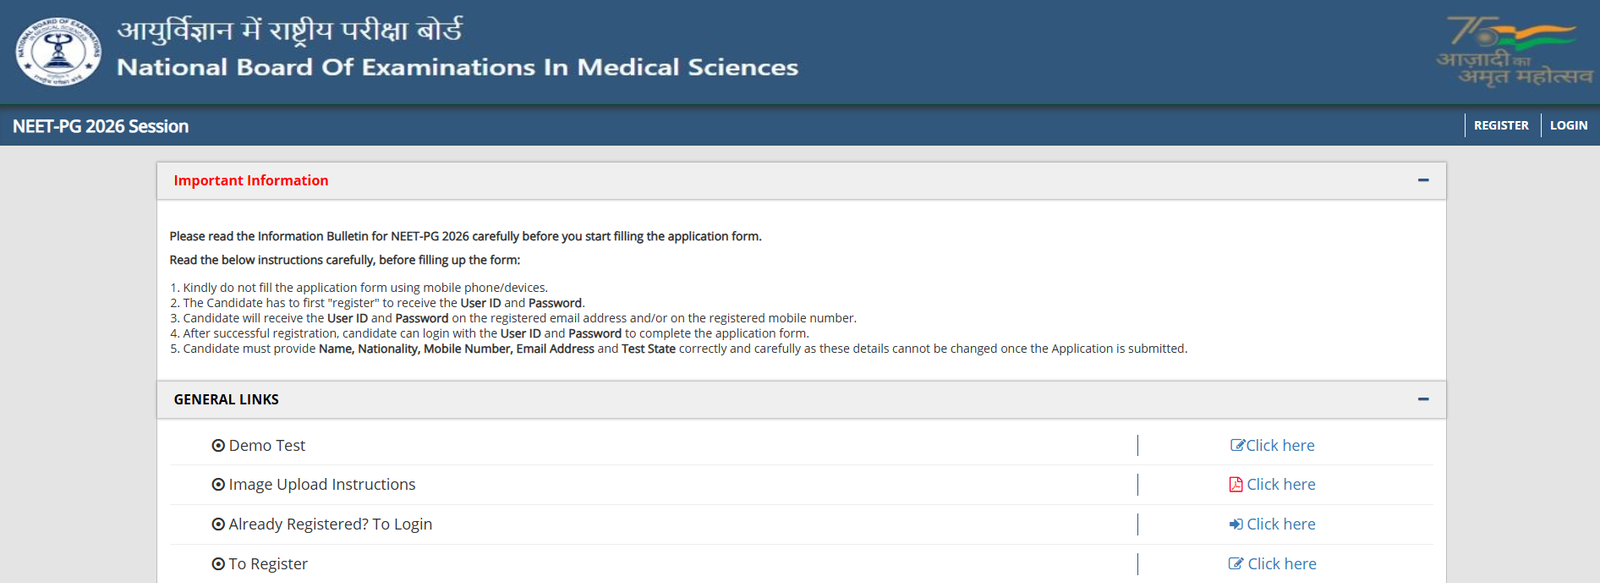
Task: Collapse the GENERAL LINKS panel with its minus icon
Action: coord(1423,399)
